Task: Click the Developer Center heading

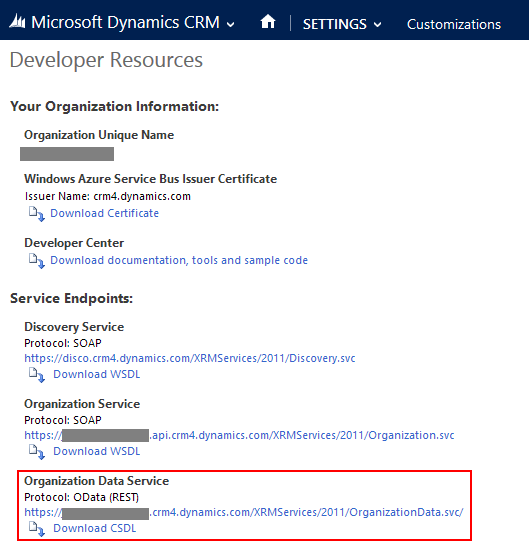Action: click(x=74, y=243)
